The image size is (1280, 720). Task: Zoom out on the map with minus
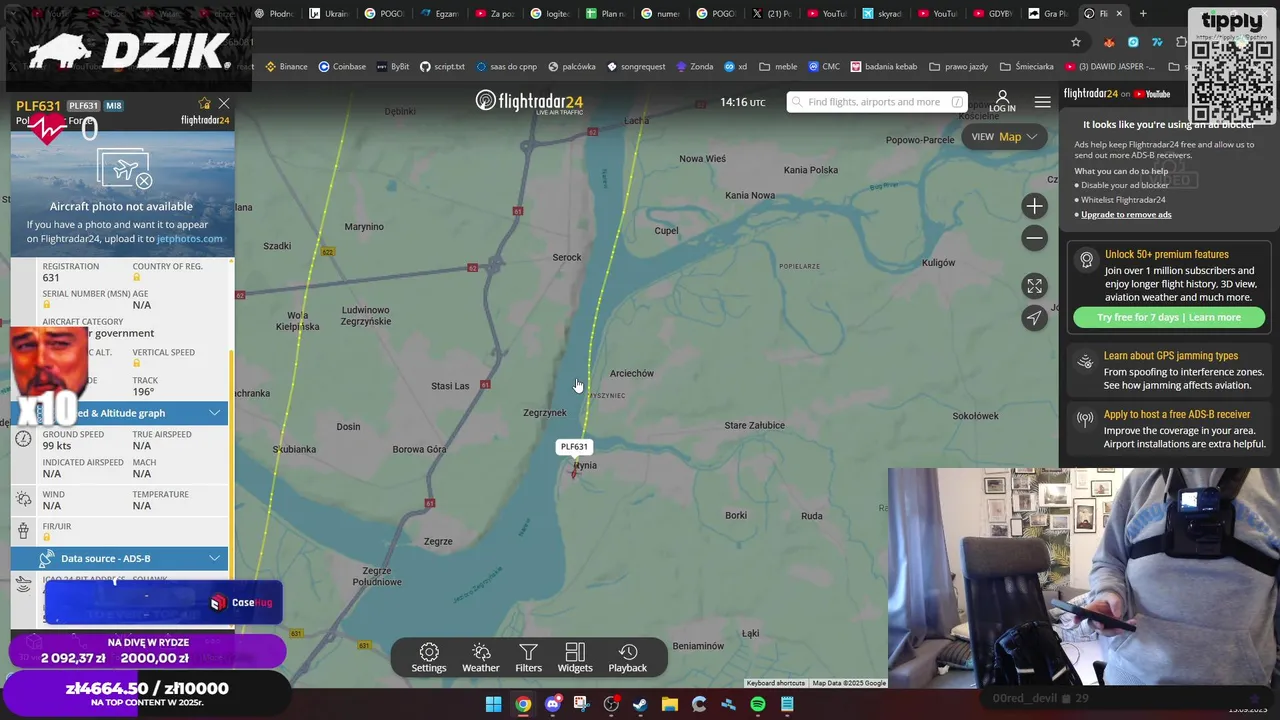[1034, 238]
